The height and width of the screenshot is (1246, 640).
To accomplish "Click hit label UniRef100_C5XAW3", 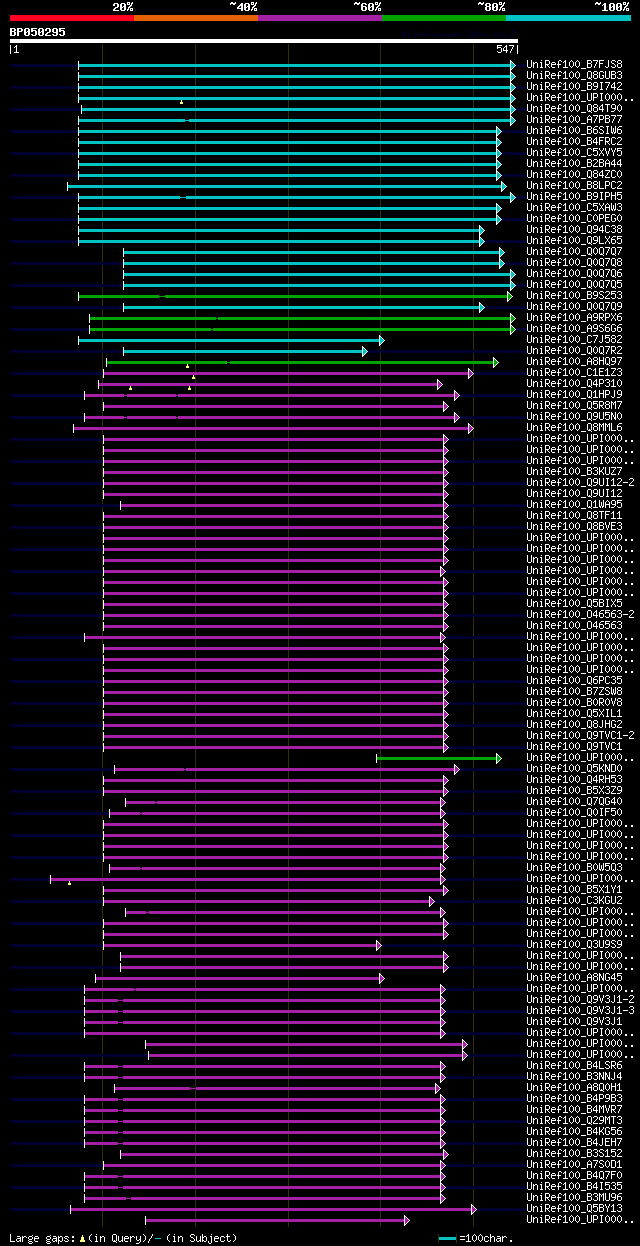I will coord(574,207).
